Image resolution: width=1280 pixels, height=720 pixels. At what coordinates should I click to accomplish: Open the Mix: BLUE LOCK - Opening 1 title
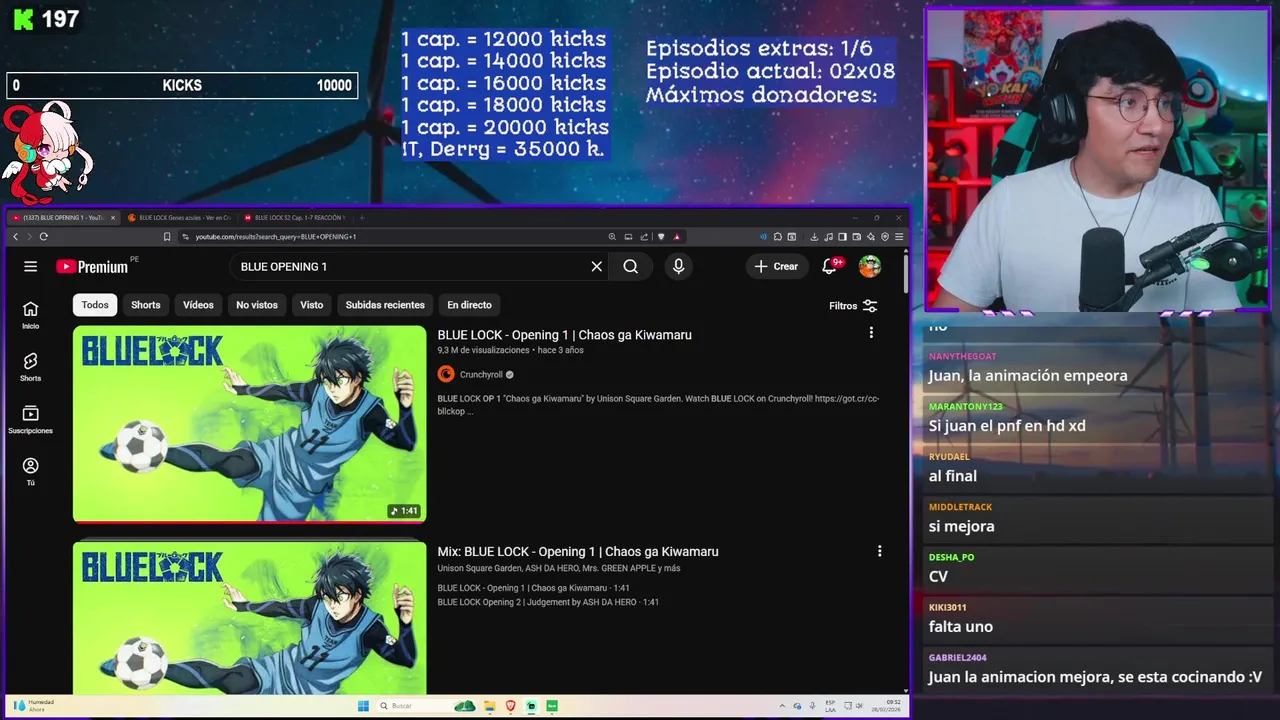[x=578, y=552]
